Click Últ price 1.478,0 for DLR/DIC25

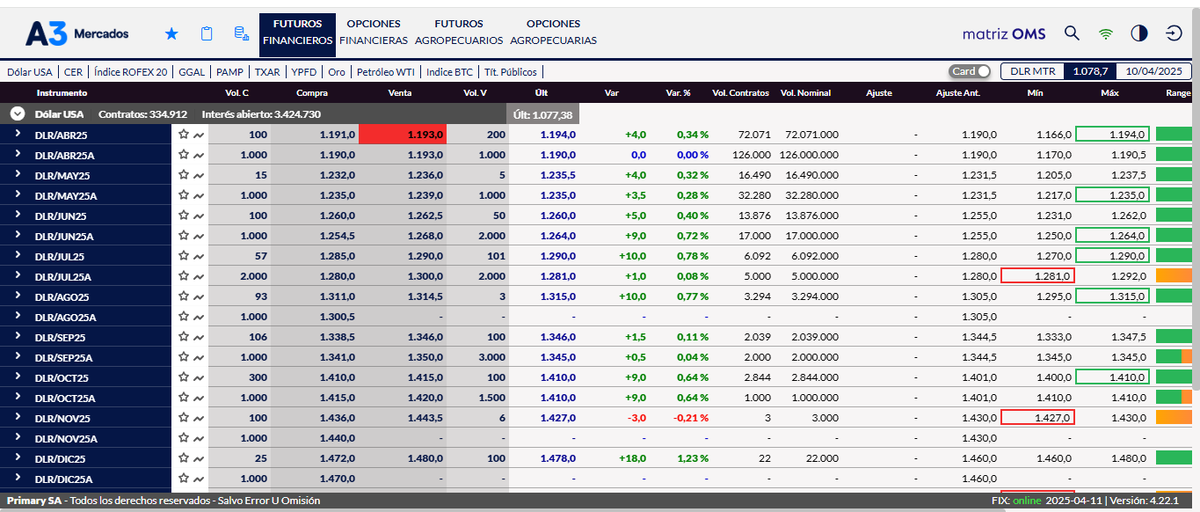(558, 458)
